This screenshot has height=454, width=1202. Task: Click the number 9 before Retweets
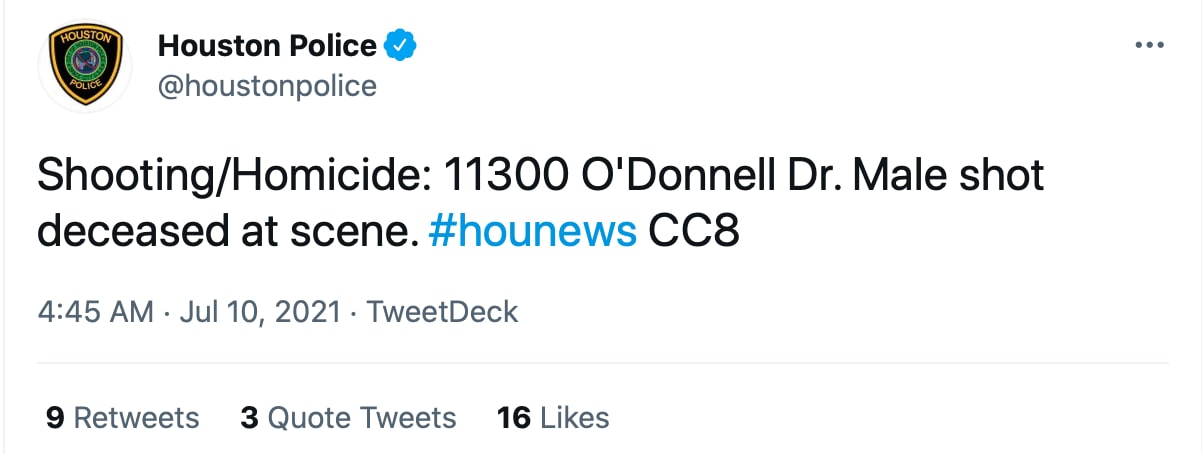point(55,417)
